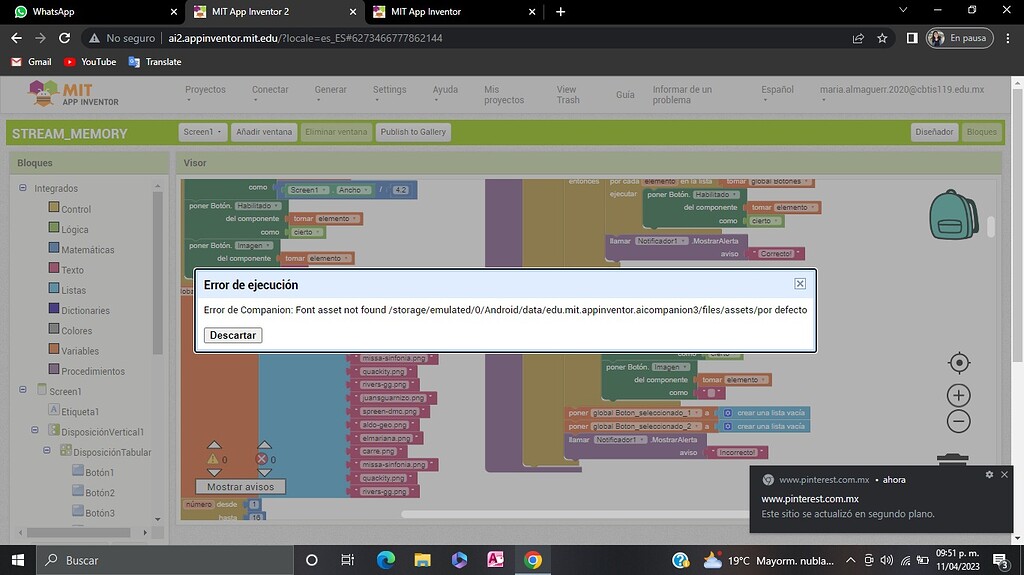
Task: Switch to the Diseñador view
Action: coord(935,132)
